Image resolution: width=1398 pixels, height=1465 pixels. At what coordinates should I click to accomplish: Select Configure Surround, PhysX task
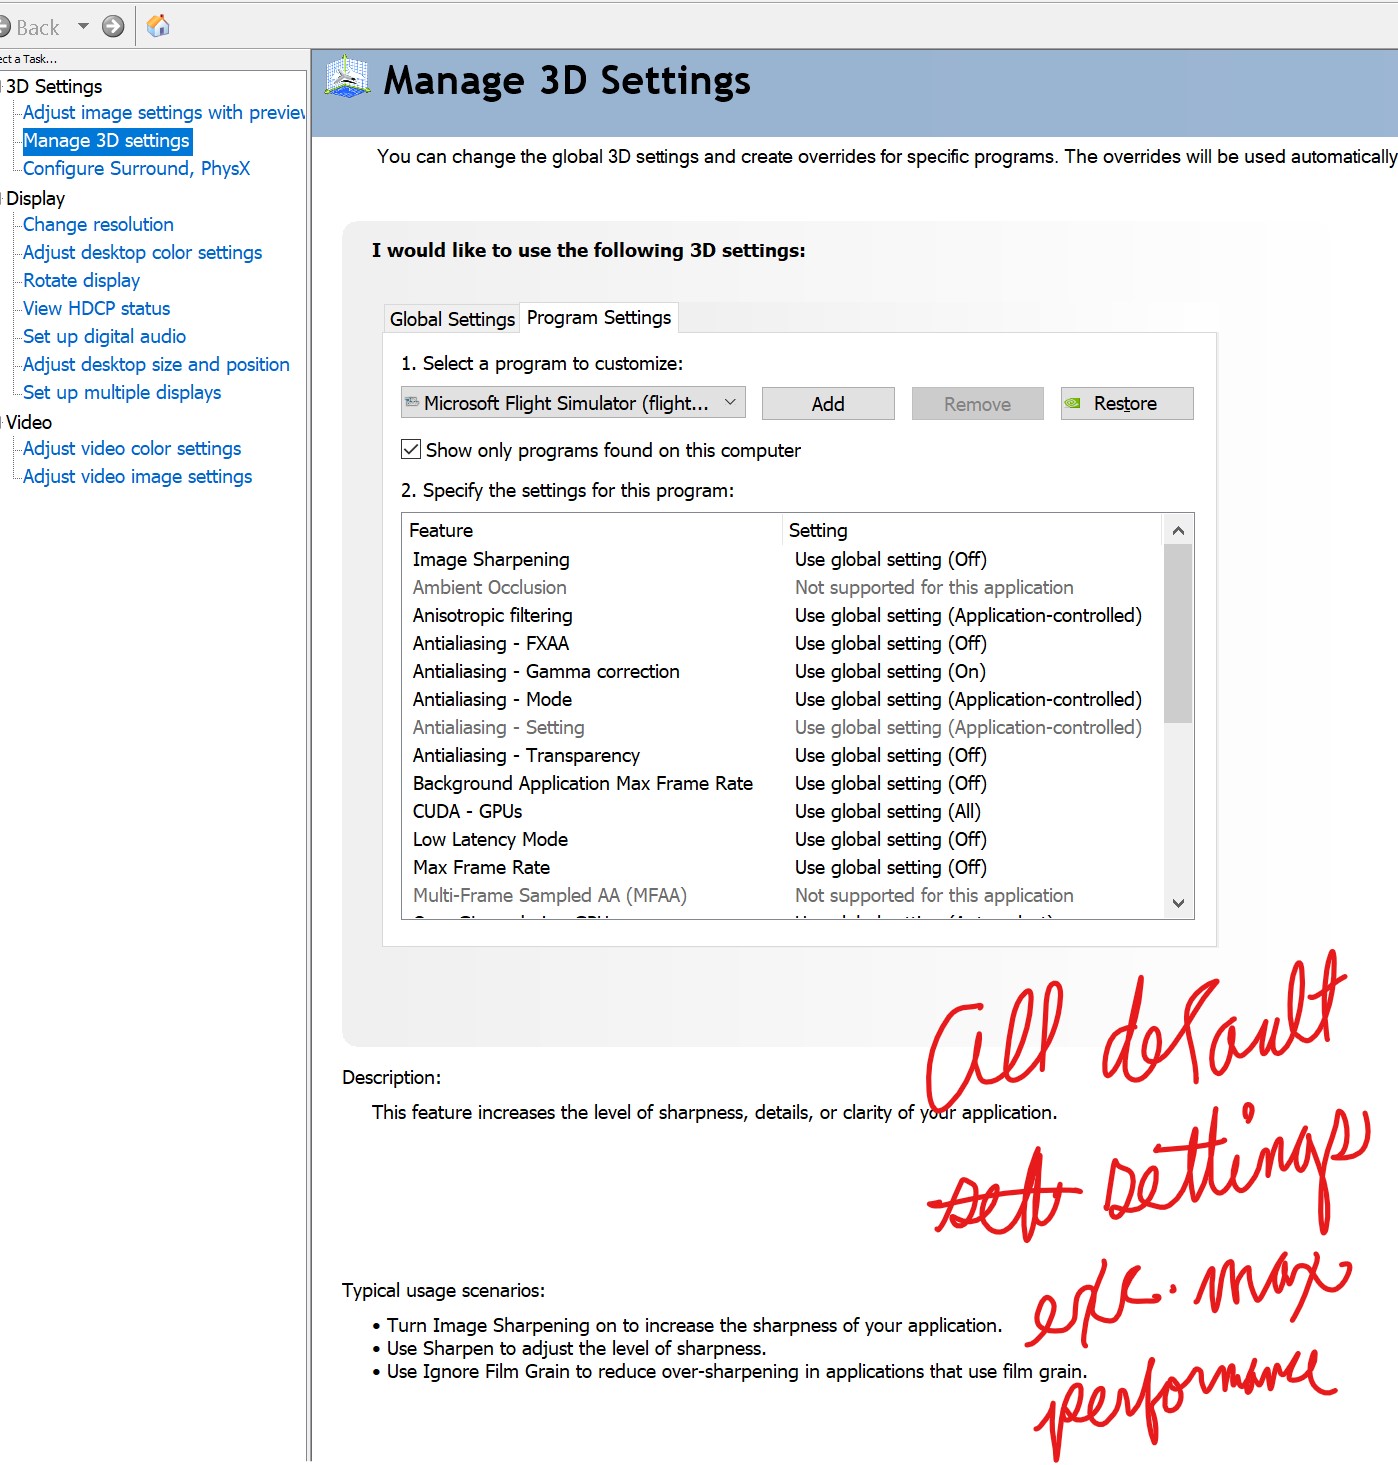point(136,169)
